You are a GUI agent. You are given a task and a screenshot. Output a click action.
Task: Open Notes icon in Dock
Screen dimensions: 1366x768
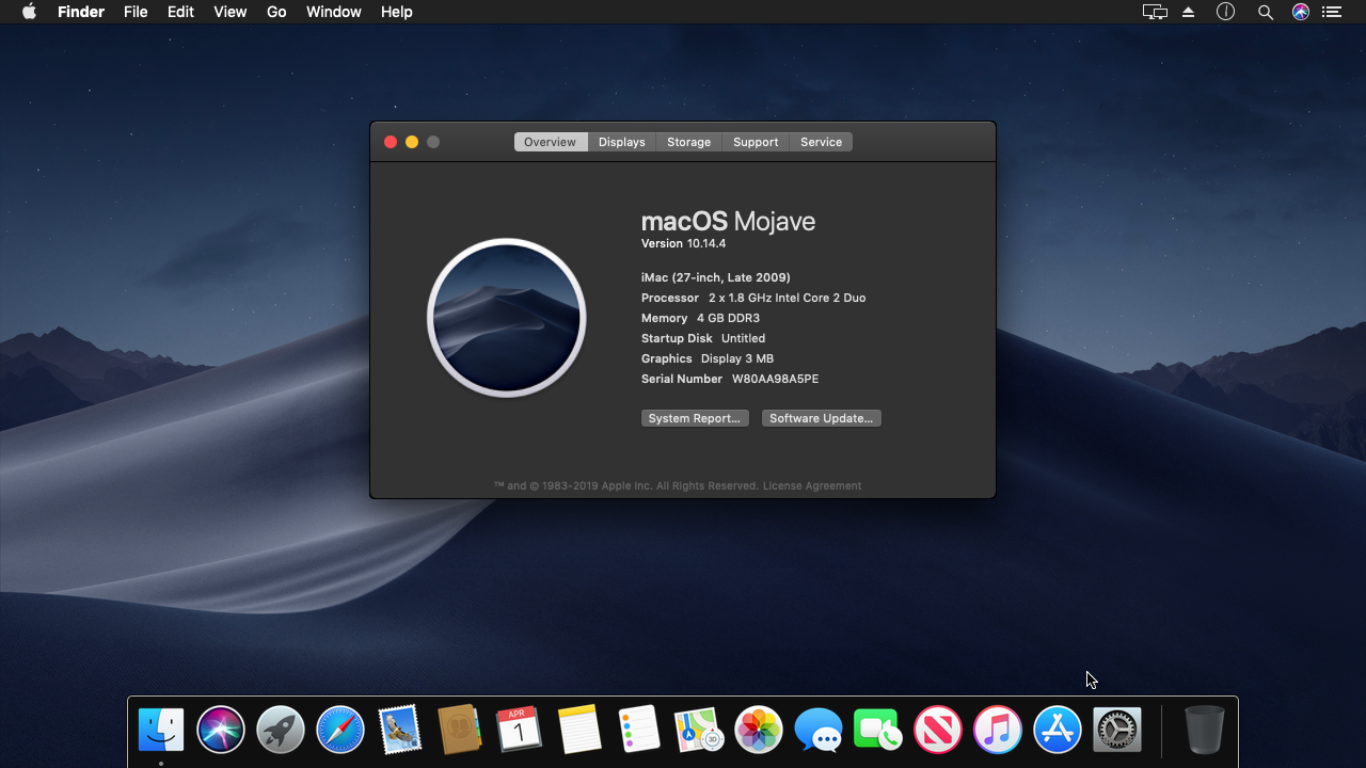pyautogui.click(x=579, y=730)
